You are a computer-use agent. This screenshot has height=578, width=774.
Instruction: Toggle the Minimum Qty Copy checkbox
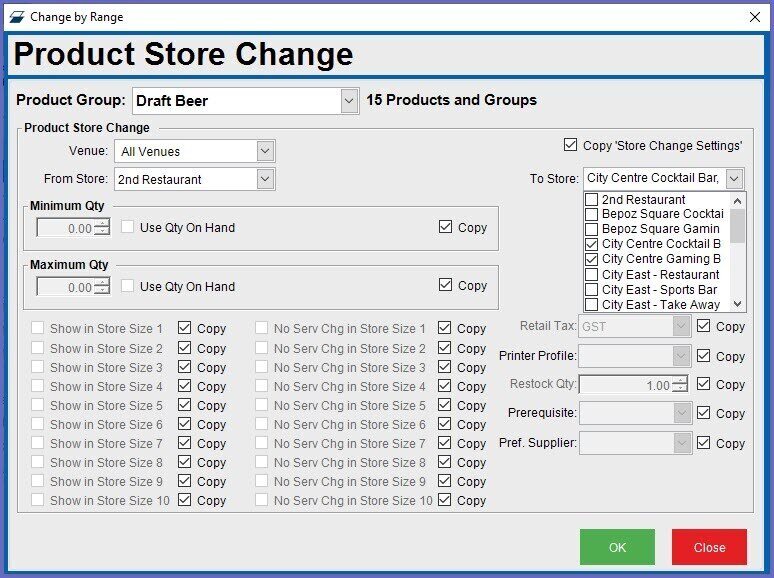(x=445, y=228)
